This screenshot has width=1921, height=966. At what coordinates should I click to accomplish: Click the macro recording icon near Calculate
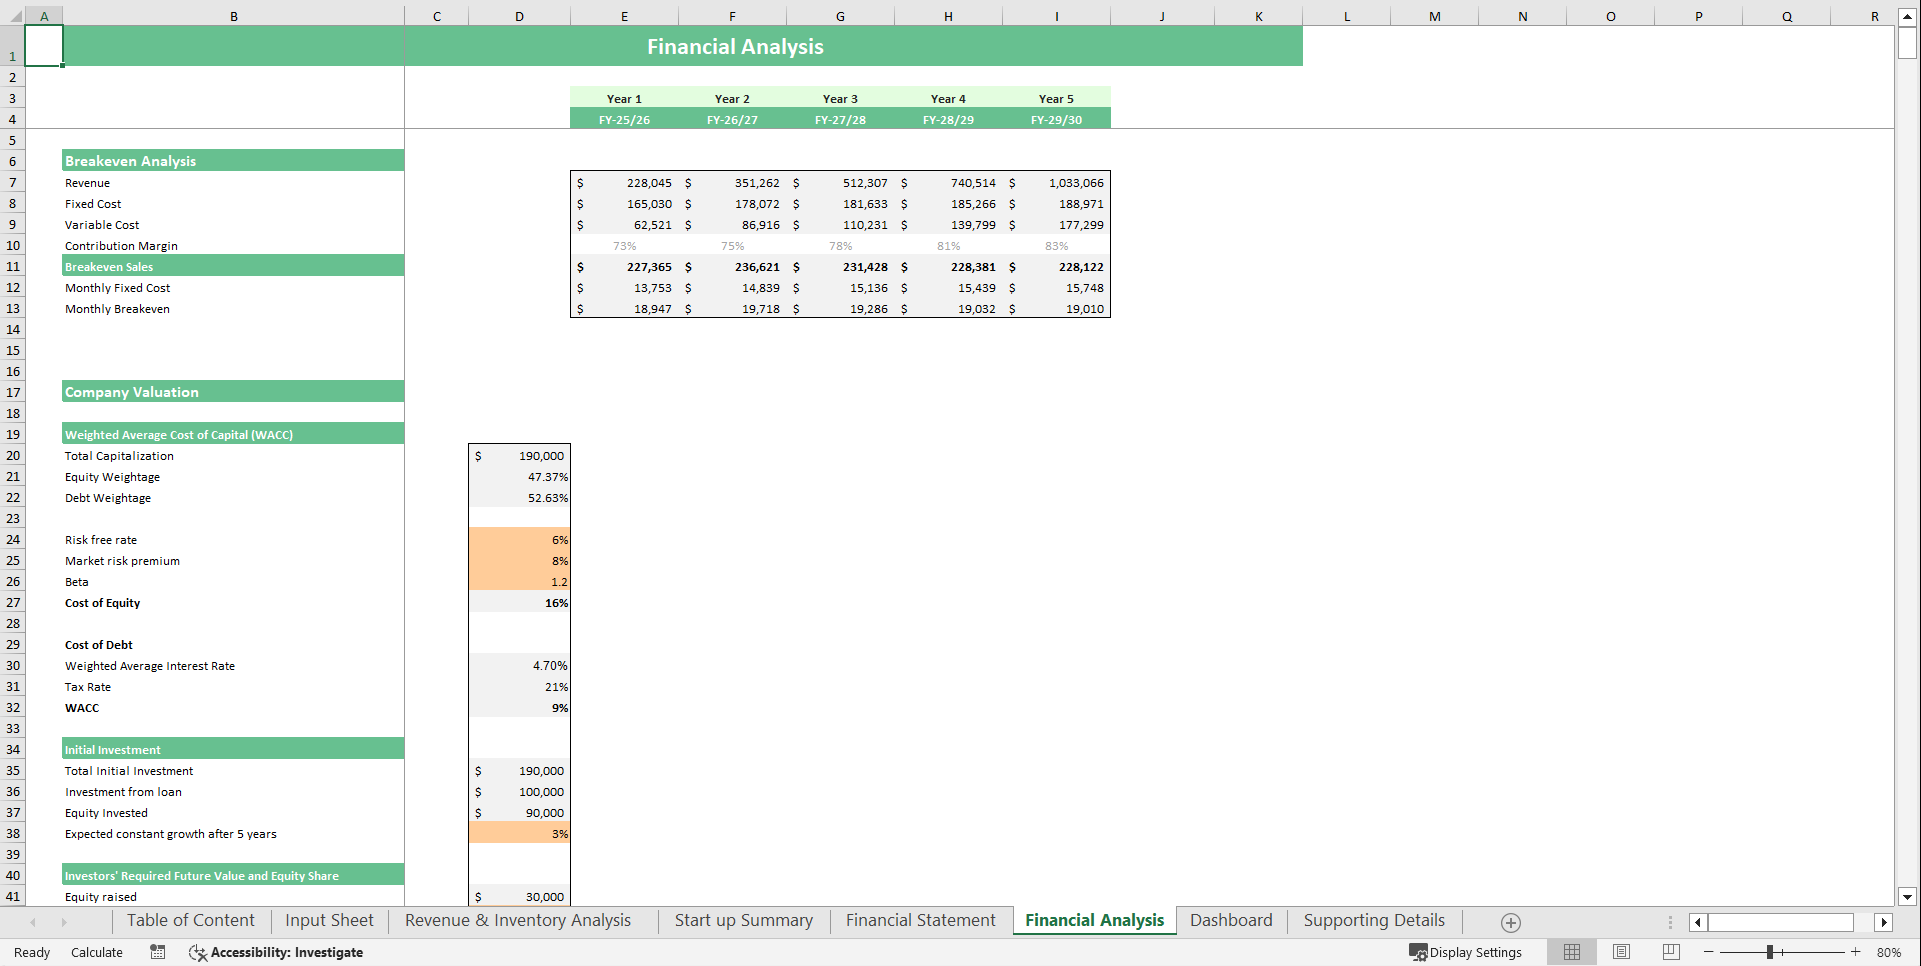pos(157,952)
